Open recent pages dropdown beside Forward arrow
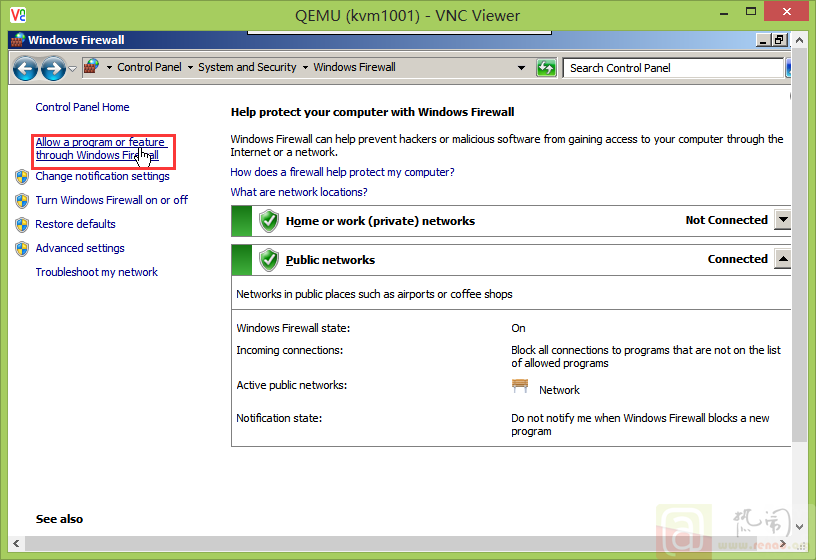 [x=72, y=68]
